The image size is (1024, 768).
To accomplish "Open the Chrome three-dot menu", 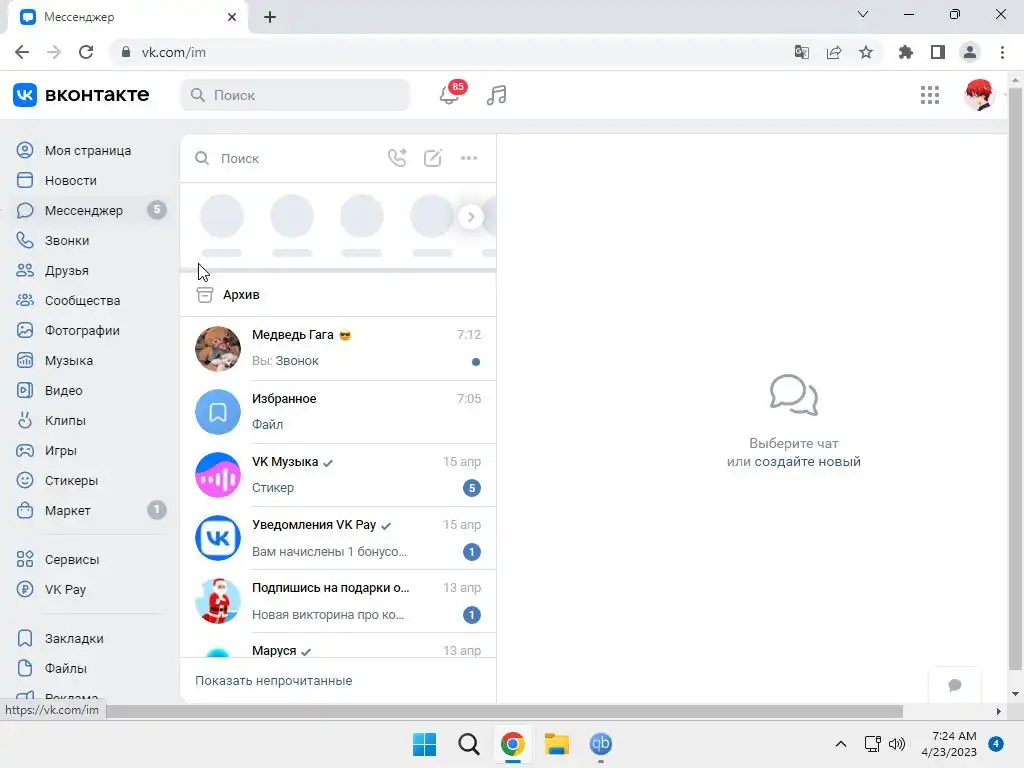I will pos(1002,52).
